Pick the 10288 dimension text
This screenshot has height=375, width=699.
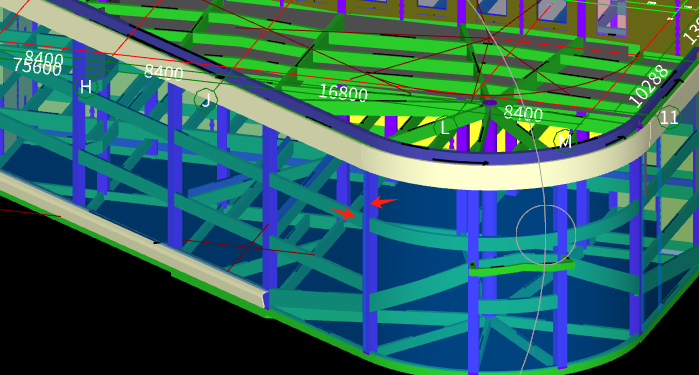pos(650,86)
